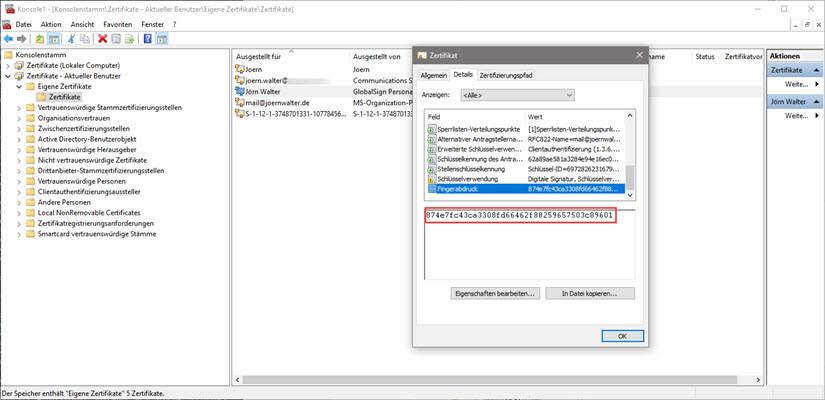
Task: Click the blue Help toolbar icon
Action: pos(147,38)
